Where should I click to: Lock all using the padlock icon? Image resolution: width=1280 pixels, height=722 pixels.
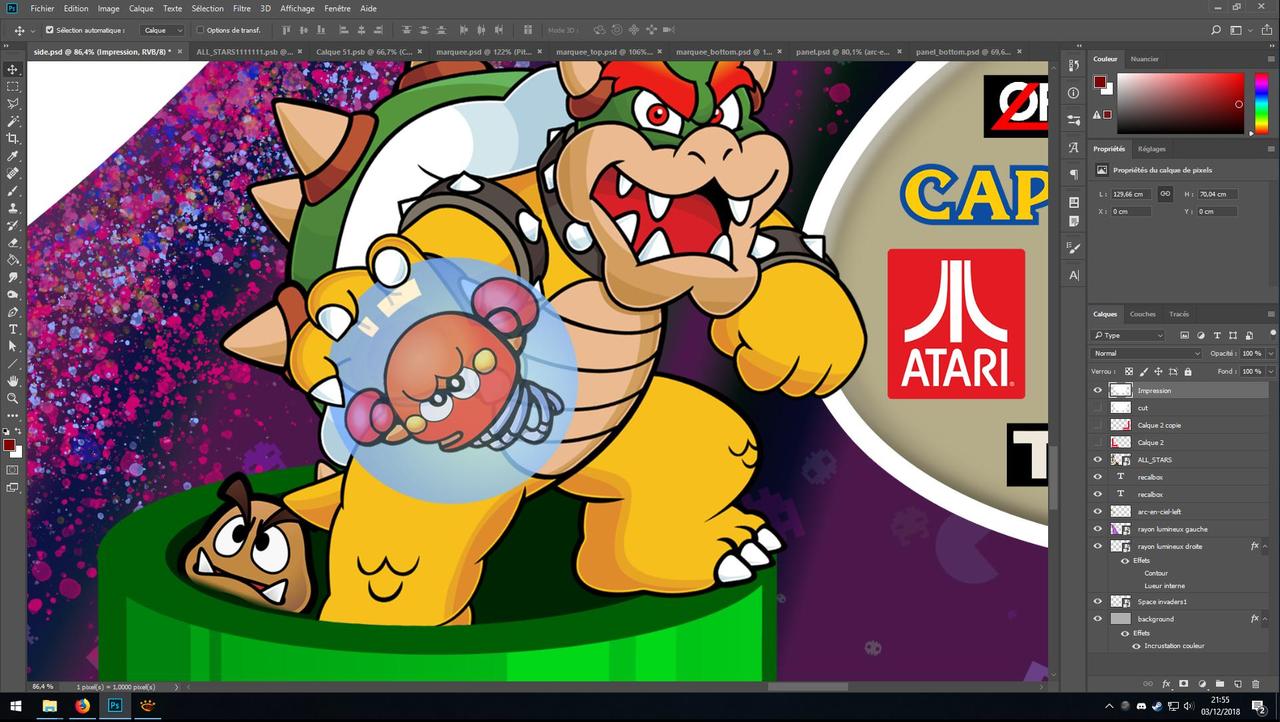click(x=1187, y=371)
